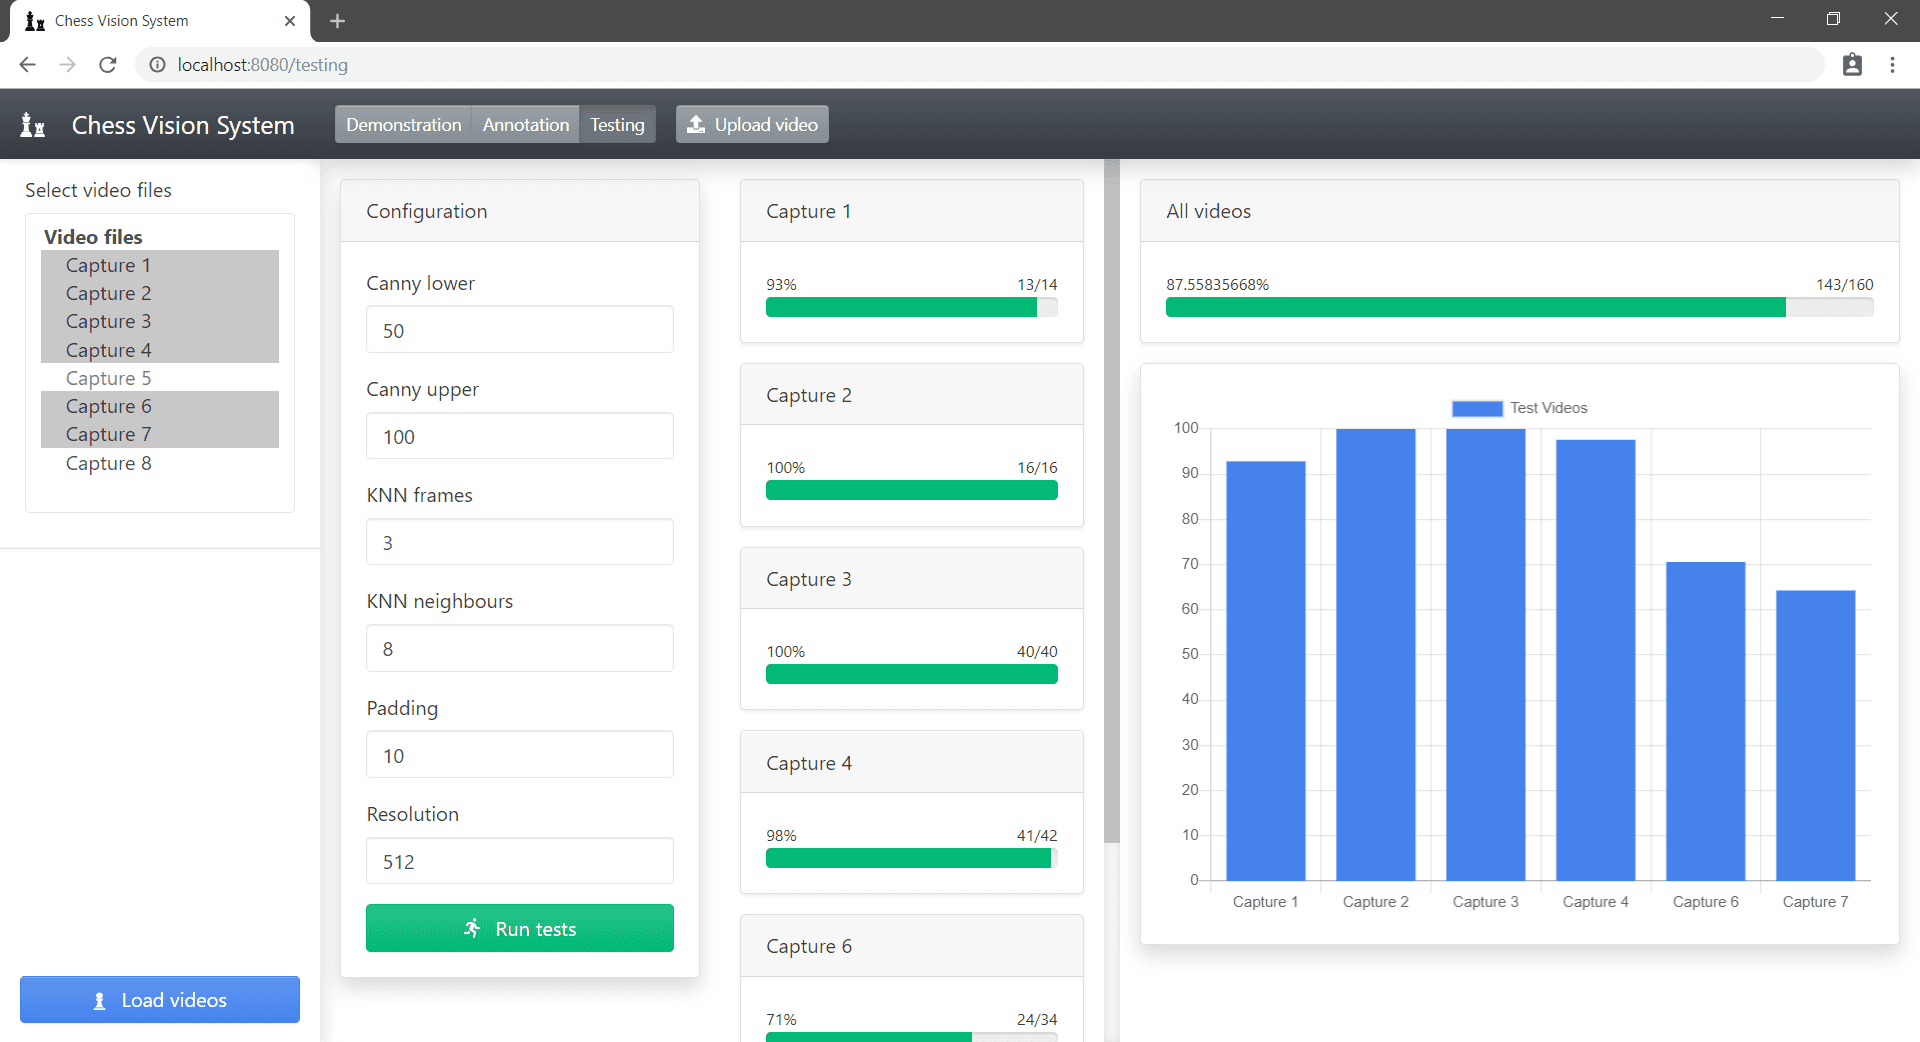Go back using the browser back arrow

pos(26,64)
